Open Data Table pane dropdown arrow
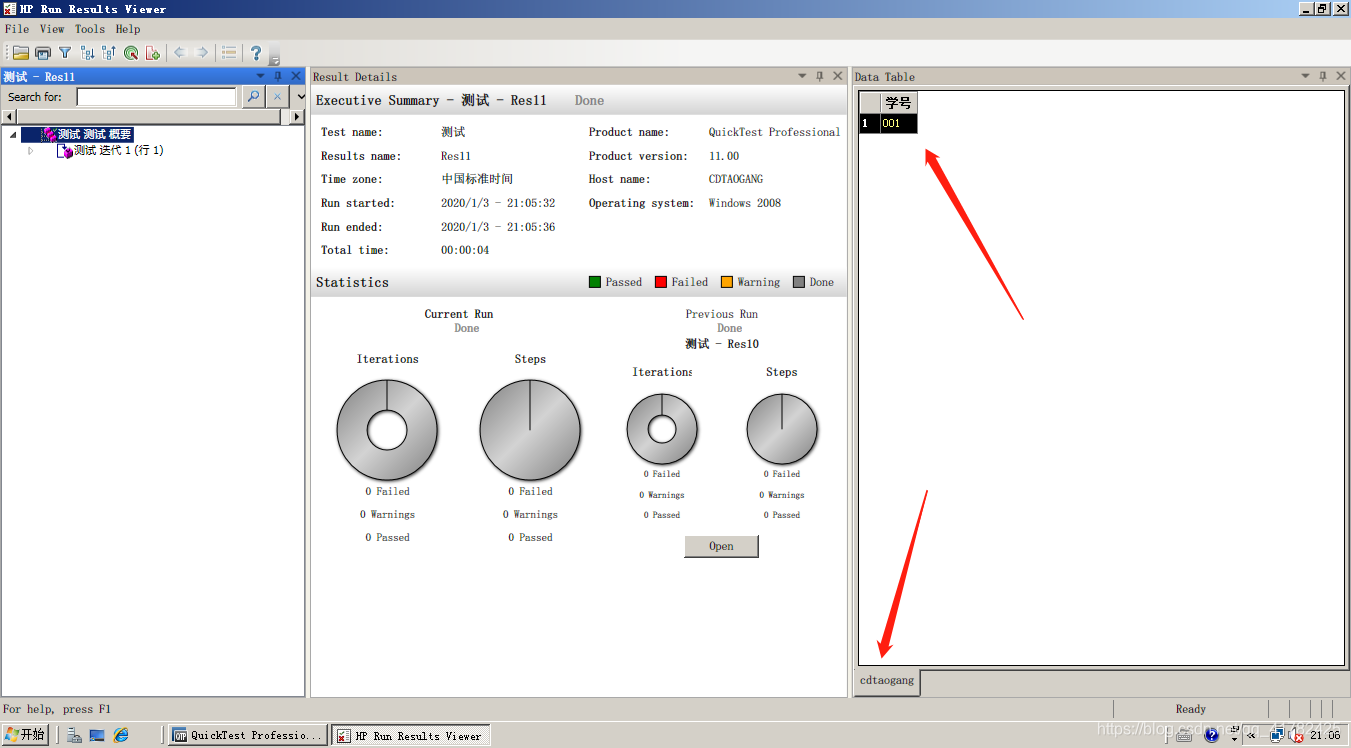Screen dimensions: 1351x748 [1305, 76]
